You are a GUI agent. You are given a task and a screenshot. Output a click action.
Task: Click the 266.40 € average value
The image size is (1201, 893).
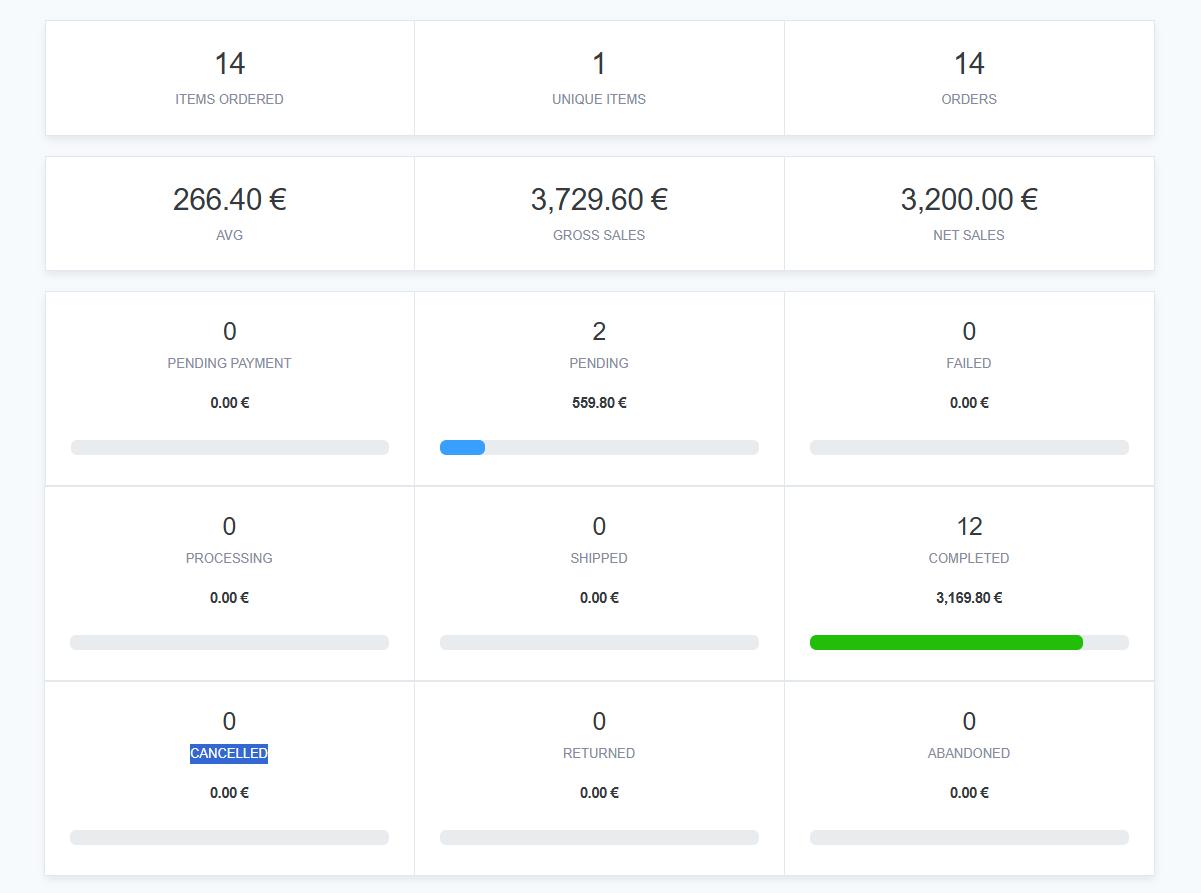click(229, 200)
